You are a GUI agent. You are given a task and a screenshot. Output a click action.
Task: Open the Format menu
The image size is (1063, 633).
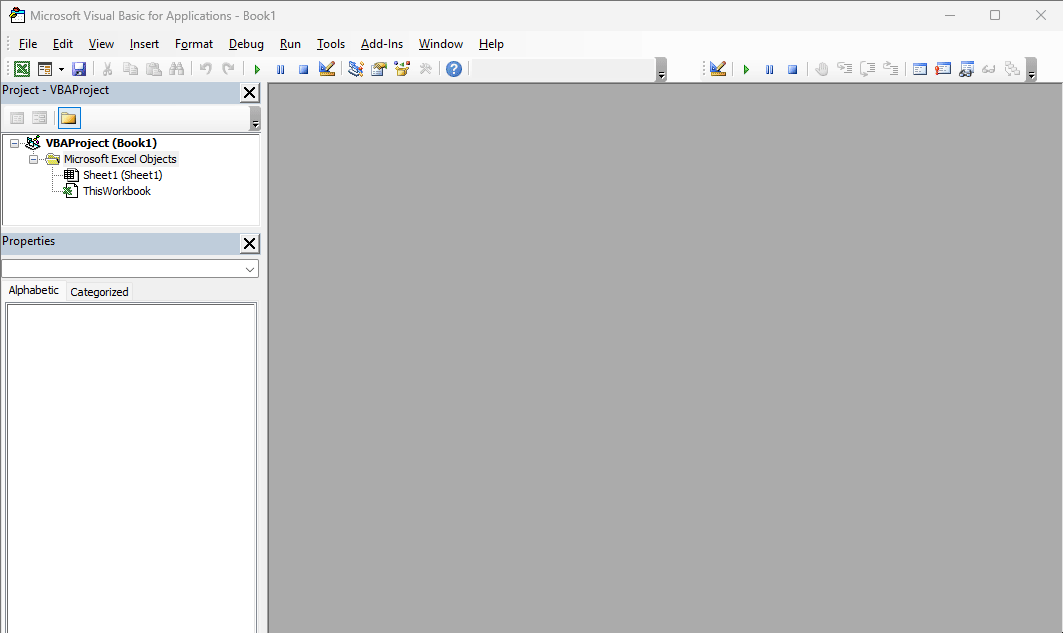[x=194, y=44]
